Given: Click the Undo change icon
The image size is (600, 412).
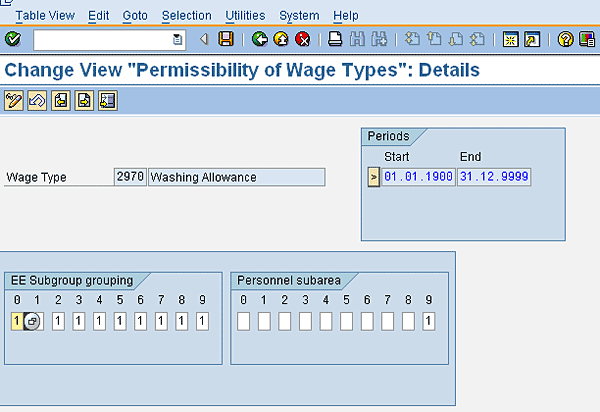Looking at the screenshot, I should (x=37, y=101).
